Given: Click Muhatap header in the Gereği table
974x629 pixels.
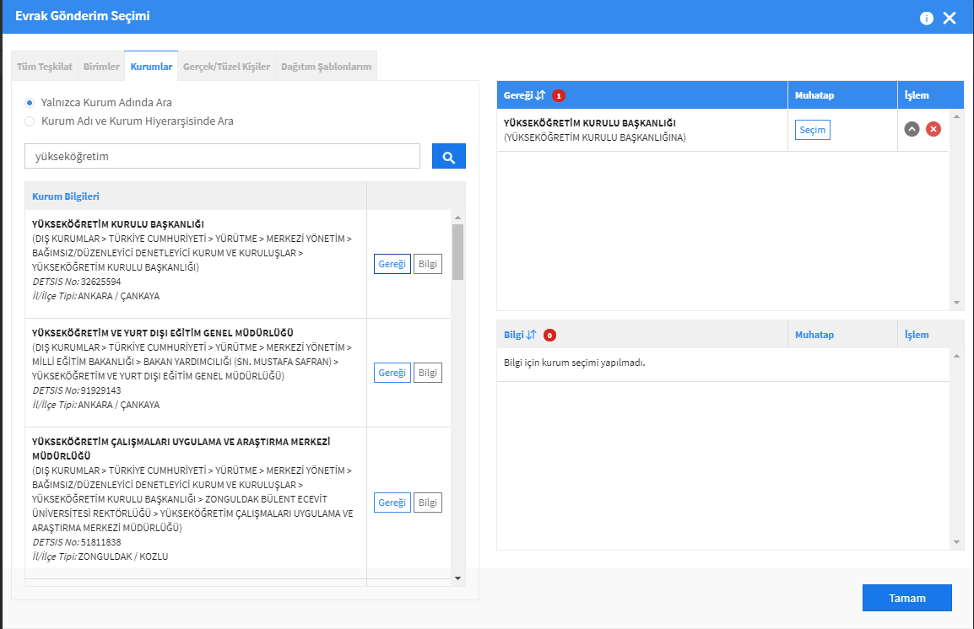Looking at the screenshot, I should [x=814, y=95].
